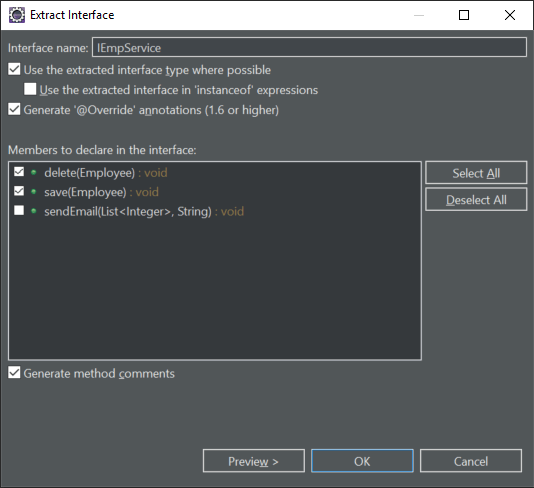Click the Interface name text field
The image size is (534, 488).
pyautogui.click(x=309, y=47)
